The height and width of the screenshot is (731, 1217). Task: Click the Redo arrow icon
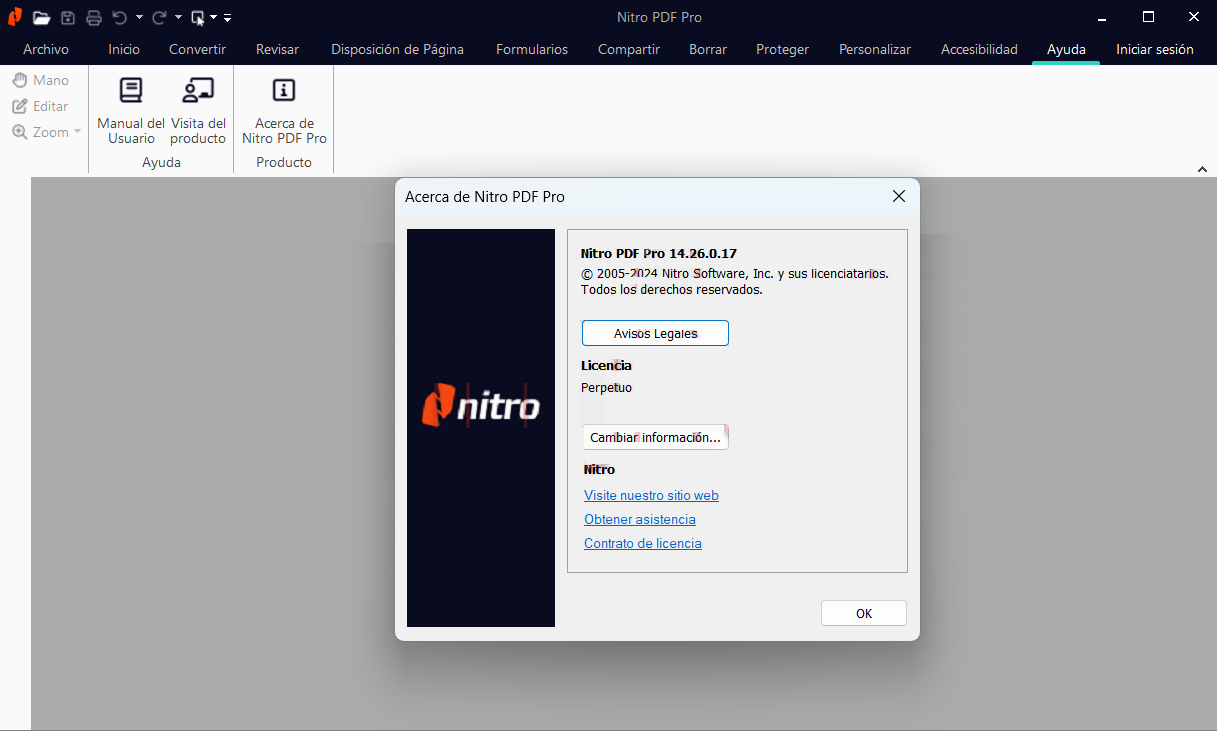tap(159, 17)
